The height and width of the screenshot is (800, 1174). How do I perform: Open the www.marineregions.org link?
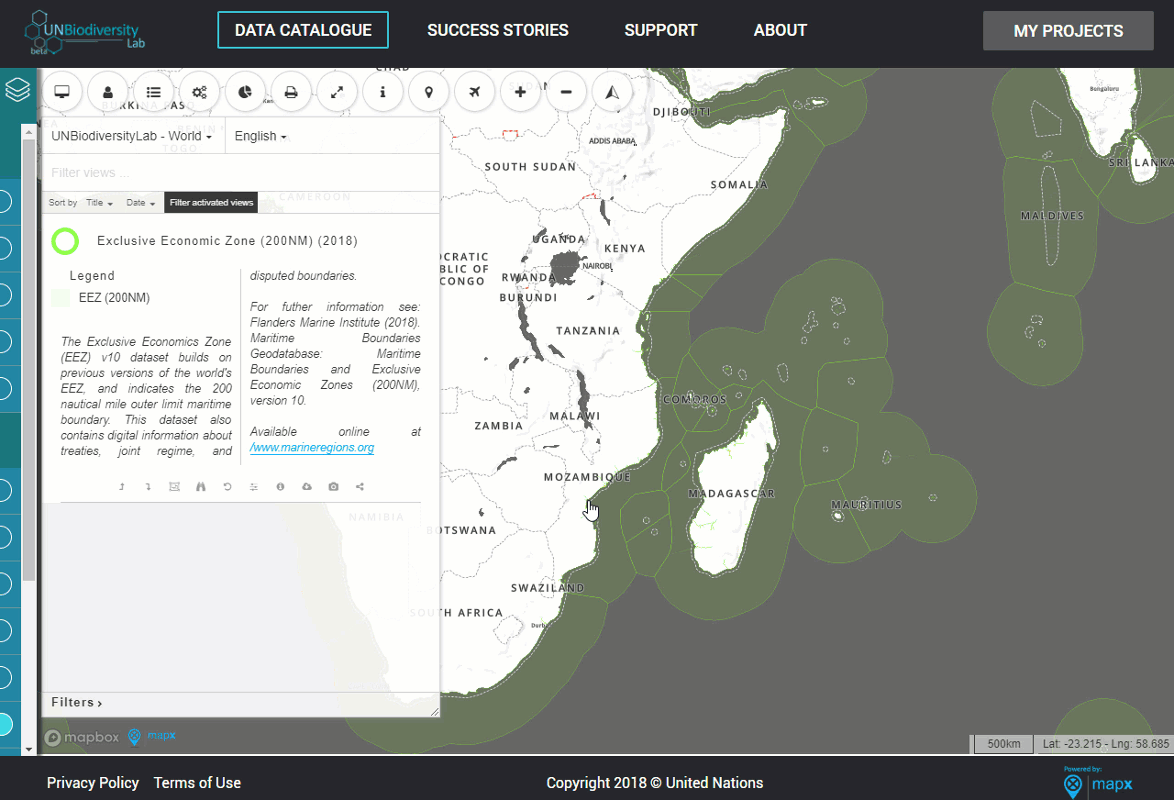(312, 448)
